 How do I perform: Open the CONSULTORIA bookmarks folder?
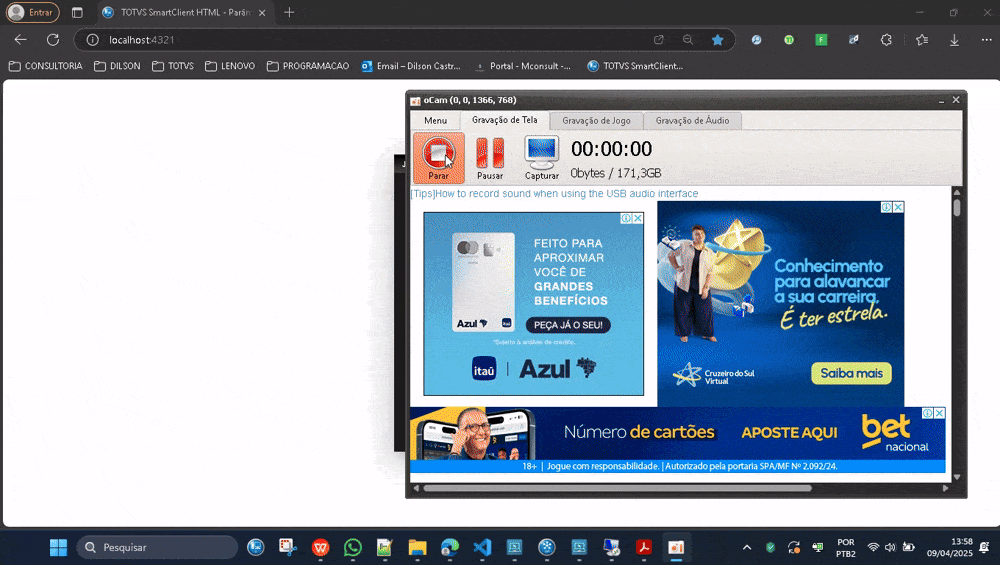coord(46,66)
